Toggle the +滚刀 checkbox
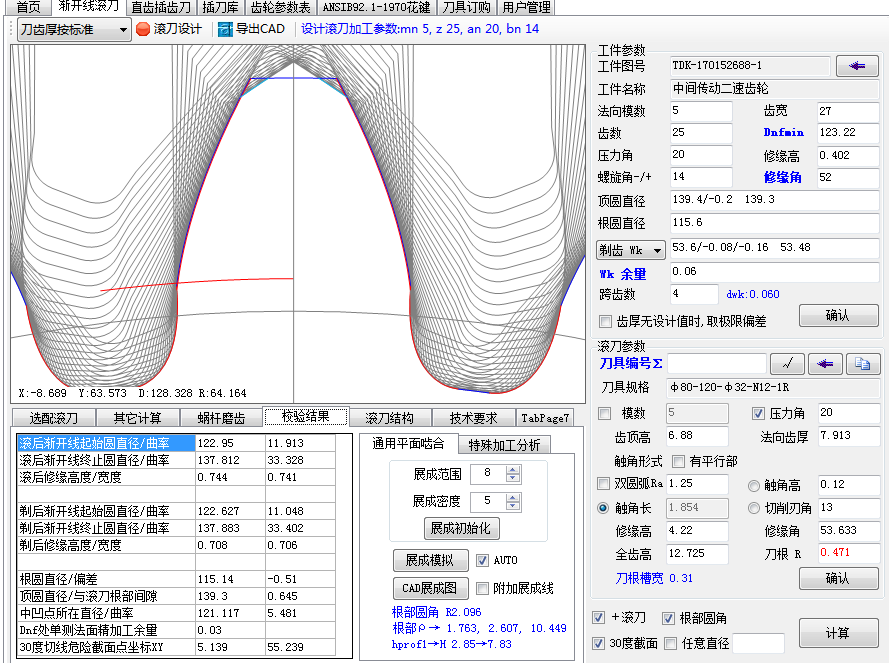 point(598,618)
